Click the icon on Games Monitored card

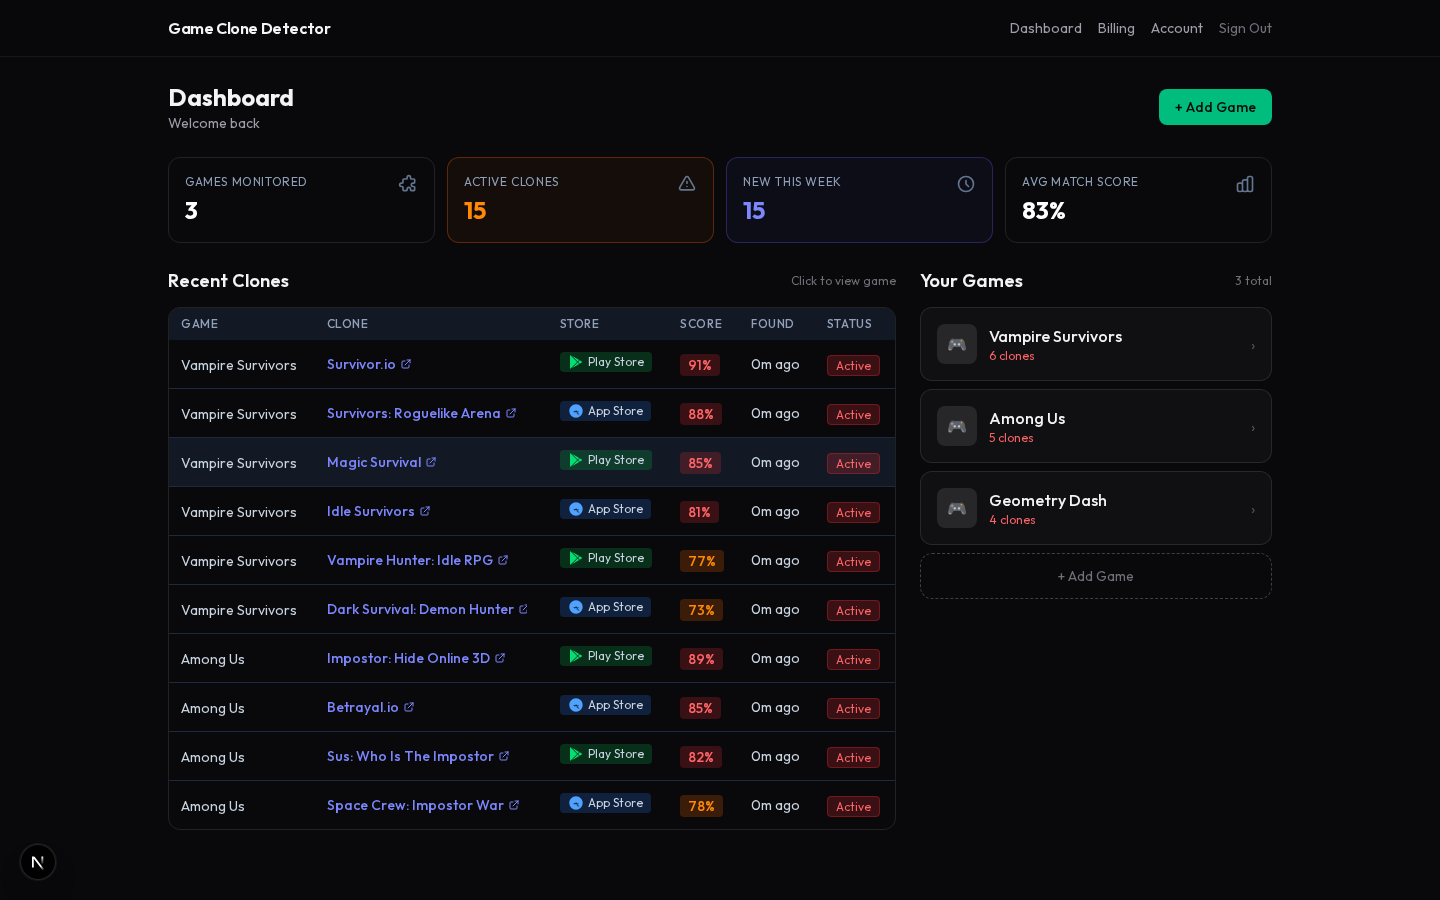(407, 184)
